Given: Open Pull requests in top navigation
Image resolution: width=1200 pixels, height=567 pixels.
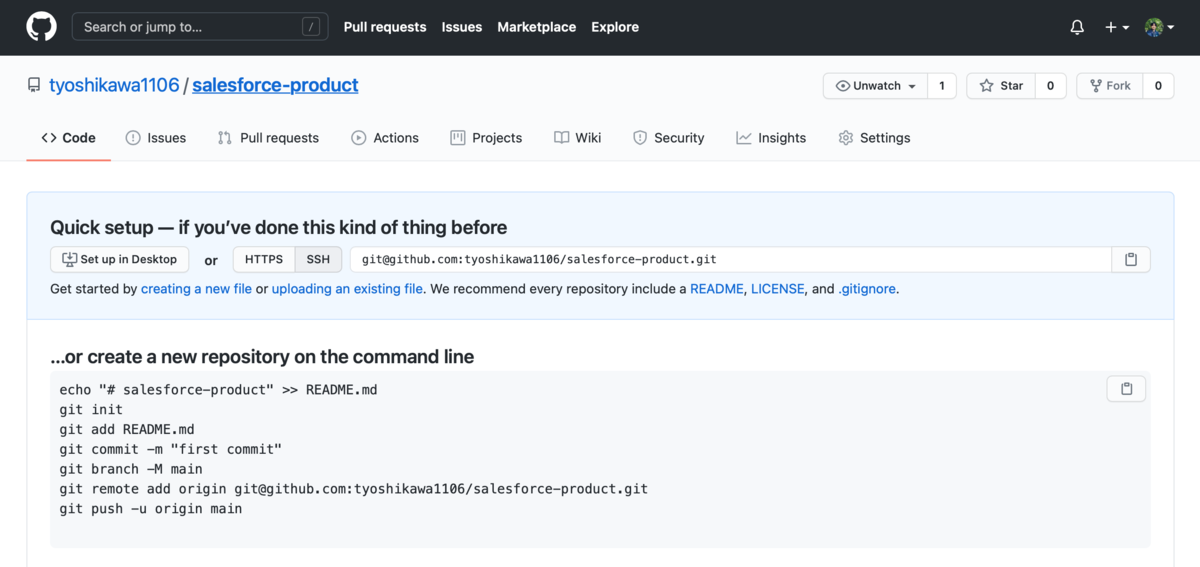Looking at the screenshot, I should click(x=385, y=27).
